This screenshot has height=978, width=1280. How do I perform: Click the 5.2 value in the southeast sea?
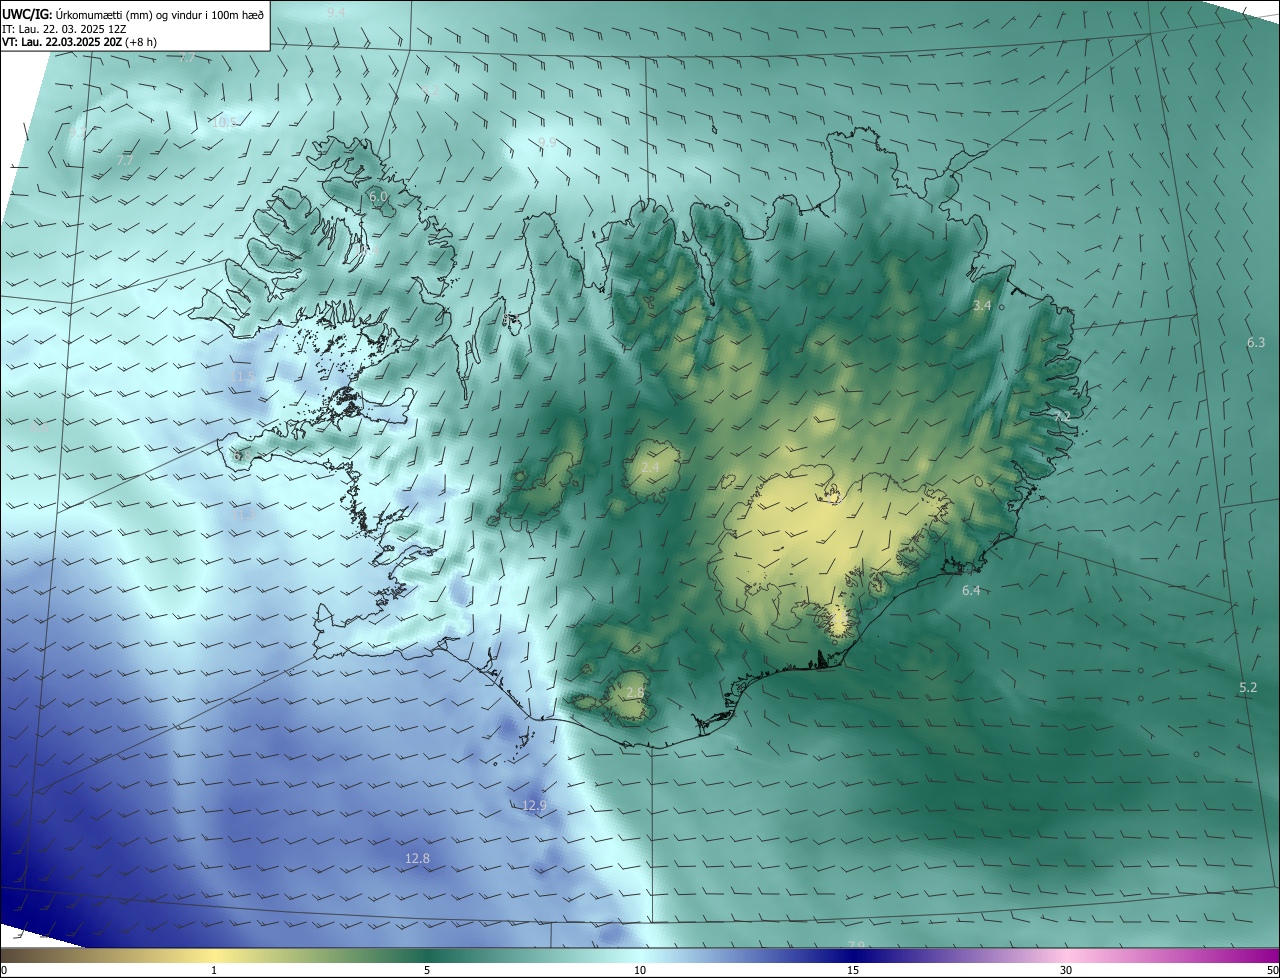[x=1248, y=688]
